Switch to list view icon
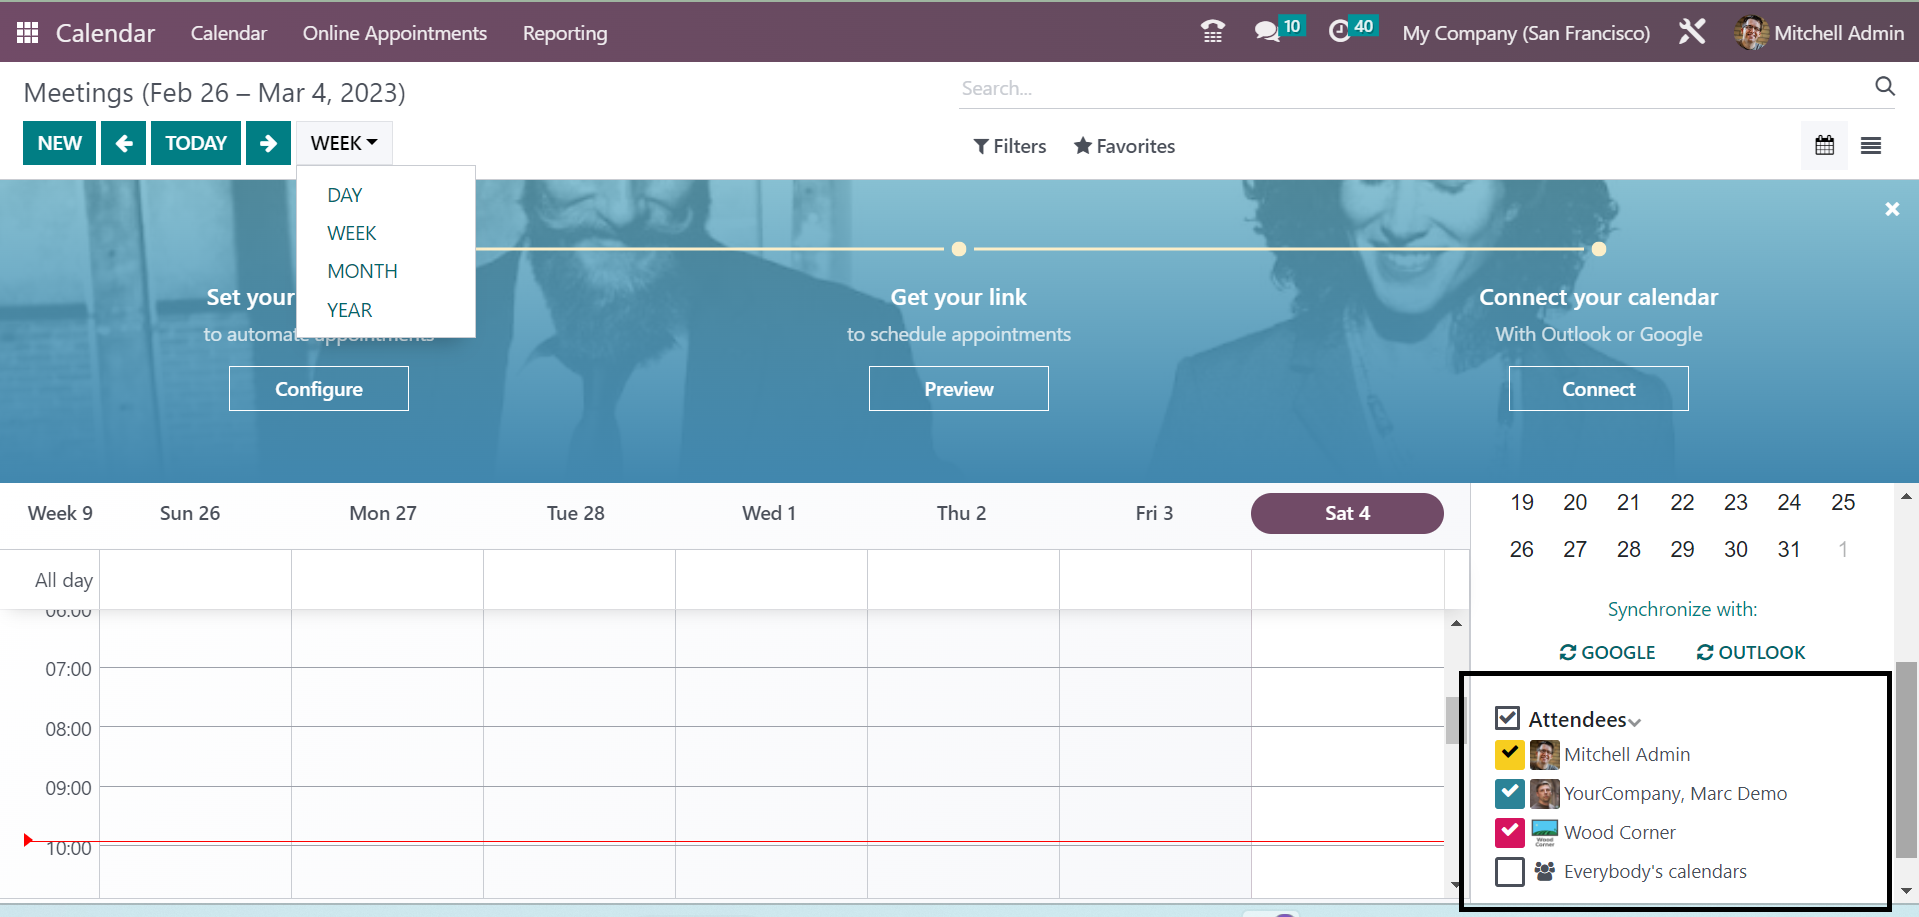 pos(1870,146)
